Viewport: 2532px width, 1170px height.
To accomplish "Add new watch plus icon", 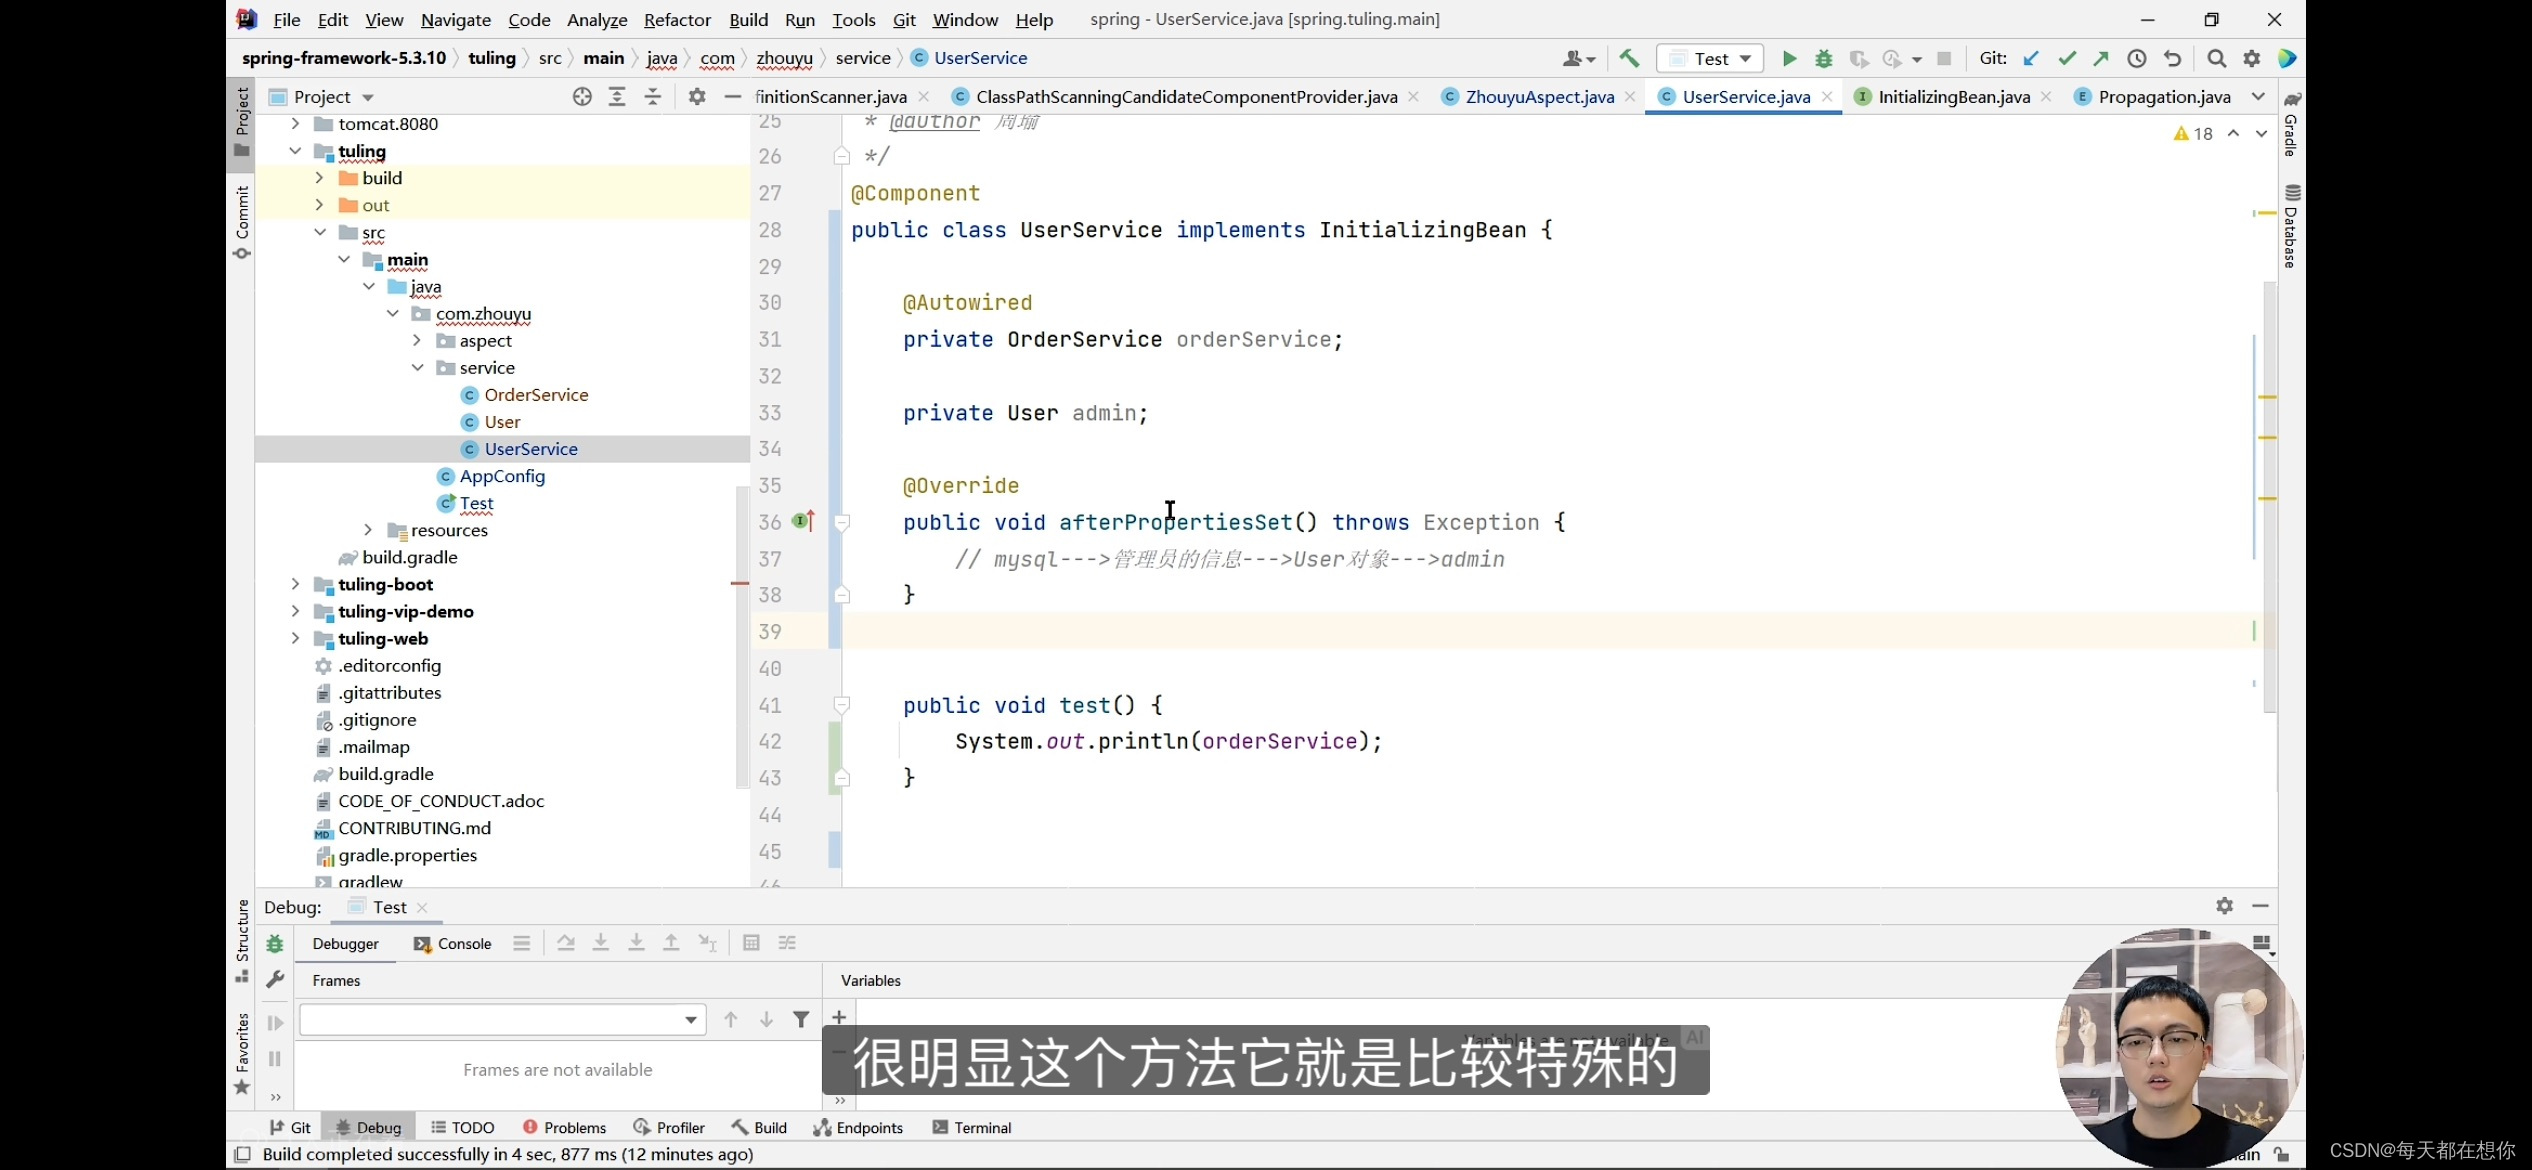I will click(x=839, y=1017).
